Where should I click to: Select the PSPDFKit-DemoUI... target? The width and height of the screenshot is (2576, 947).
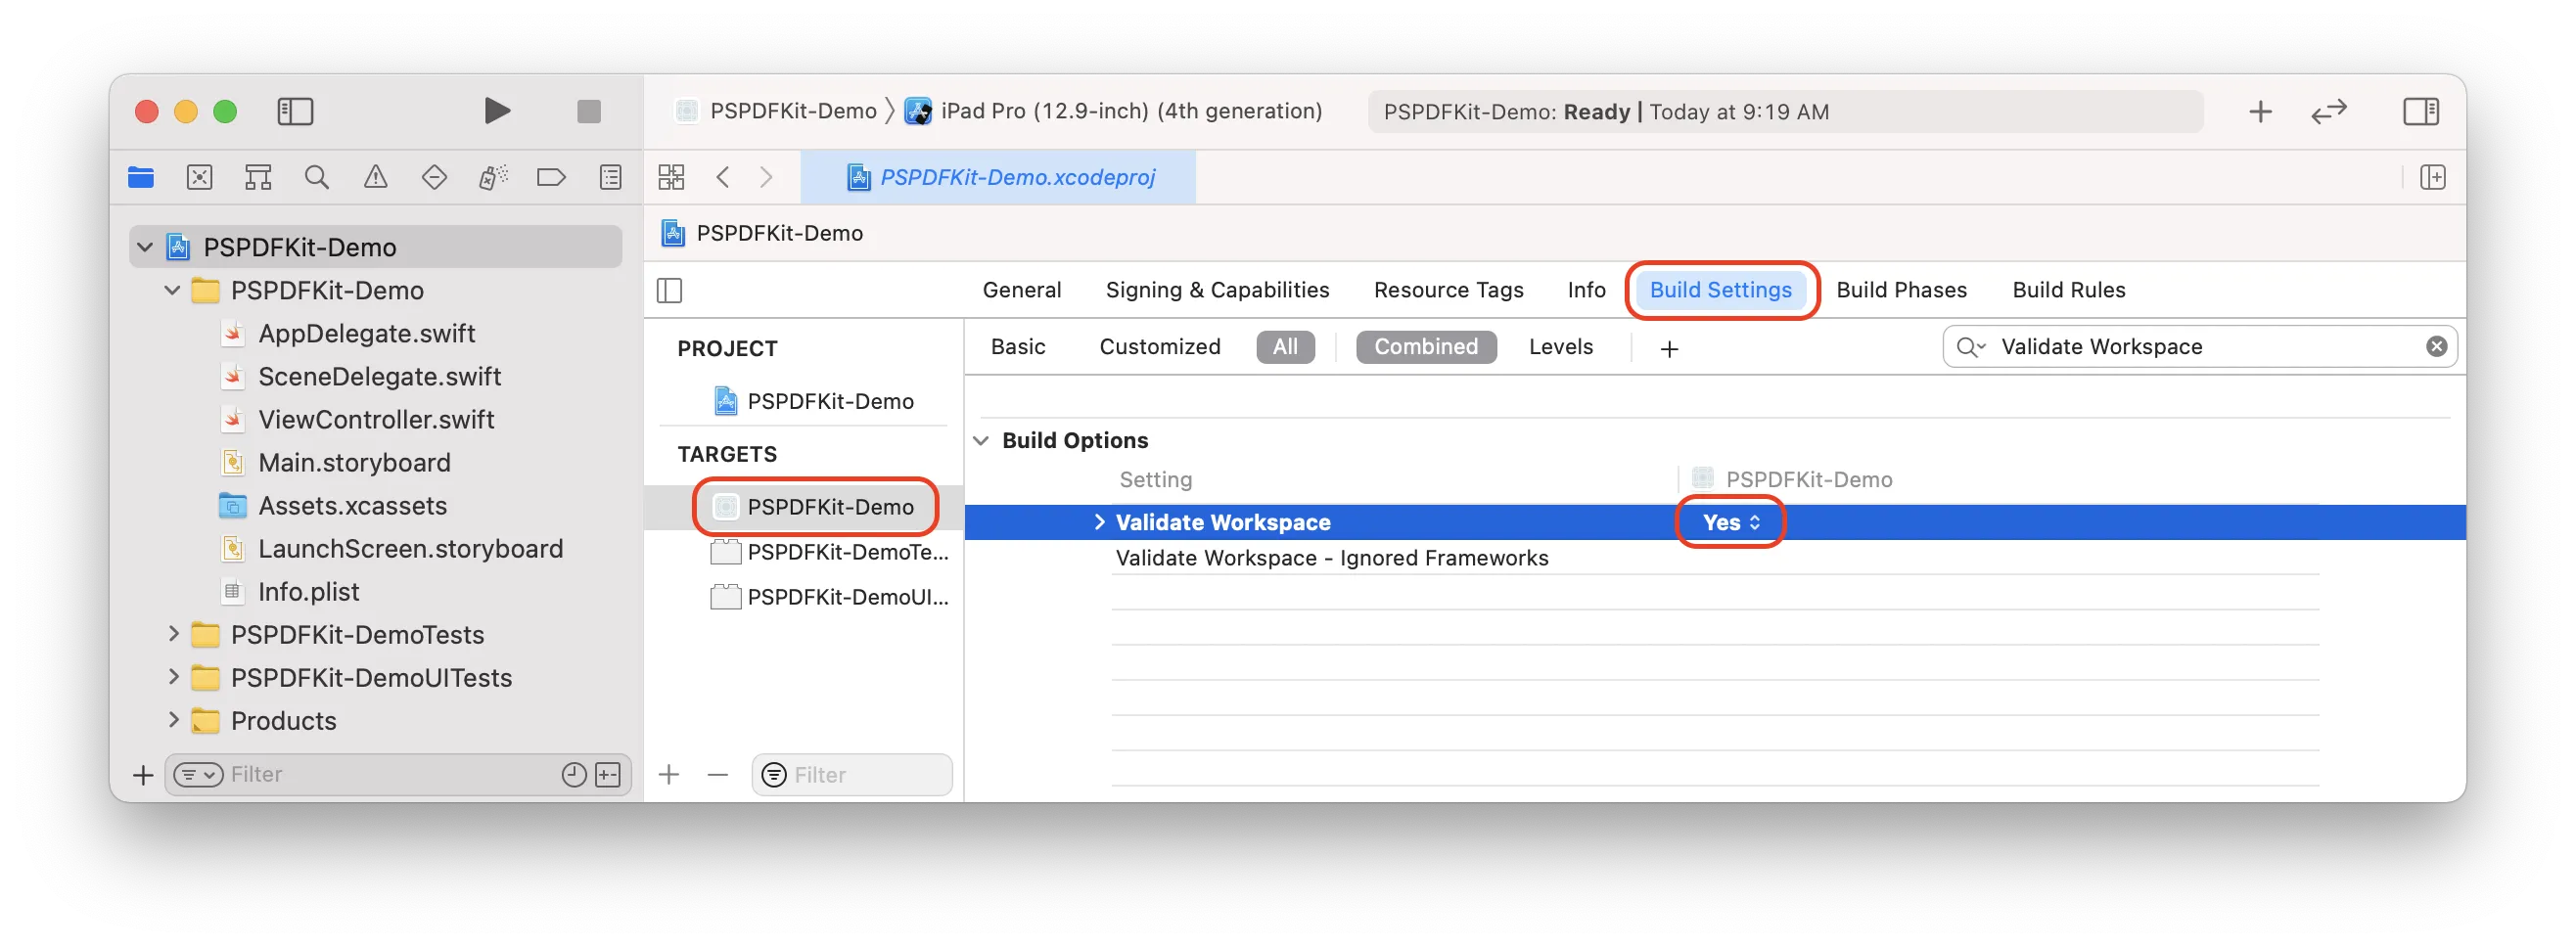829,597
